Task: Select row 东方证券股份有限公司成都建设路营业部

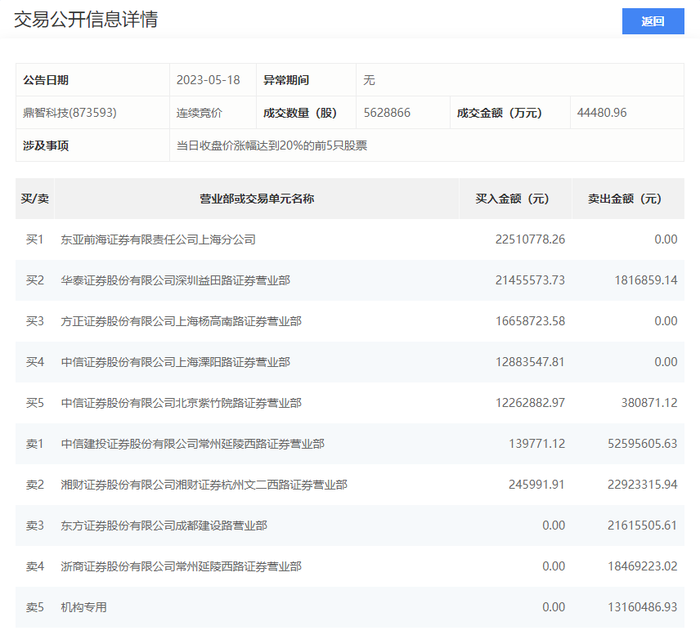Action: [x=350, y=526]
